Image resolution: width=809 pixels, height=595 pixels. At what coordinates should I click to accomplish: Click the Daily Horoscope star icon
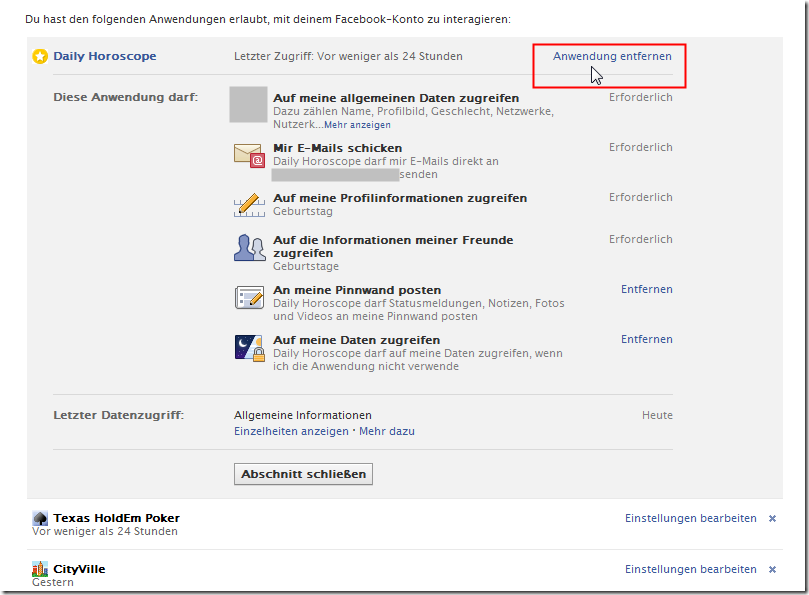[40, 56]
